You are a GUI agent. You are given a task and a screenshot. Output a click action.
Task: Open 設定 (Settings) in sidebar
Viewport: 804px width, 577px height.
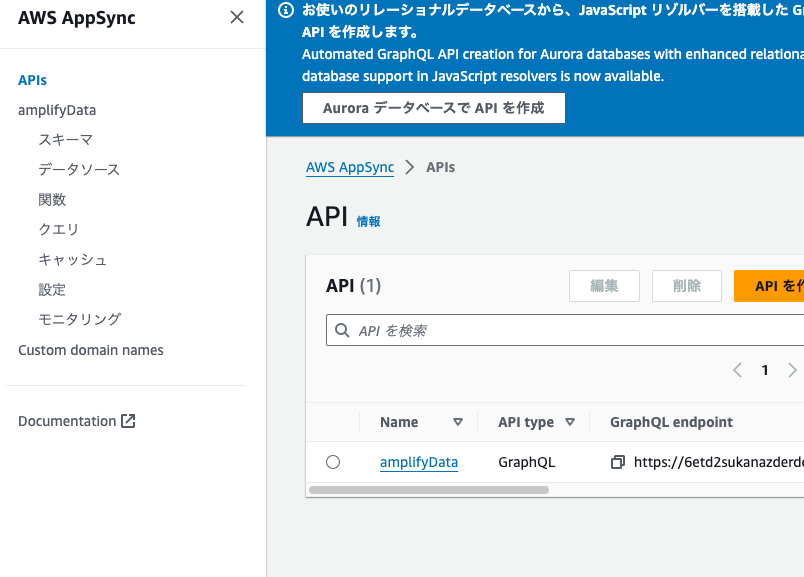point(52,290)
